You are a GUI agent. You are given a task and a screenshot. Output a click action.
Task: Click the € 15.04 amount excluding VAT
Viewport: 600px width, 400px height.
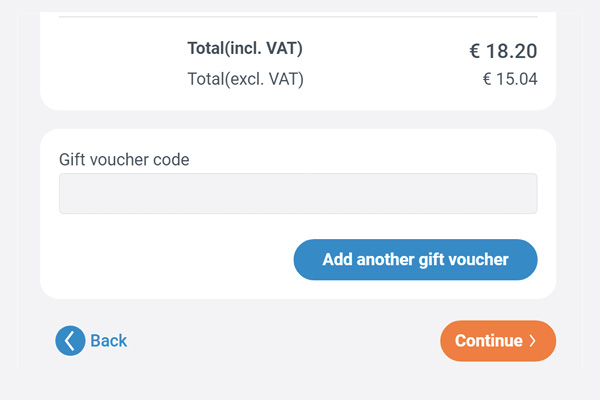[510, 79]
